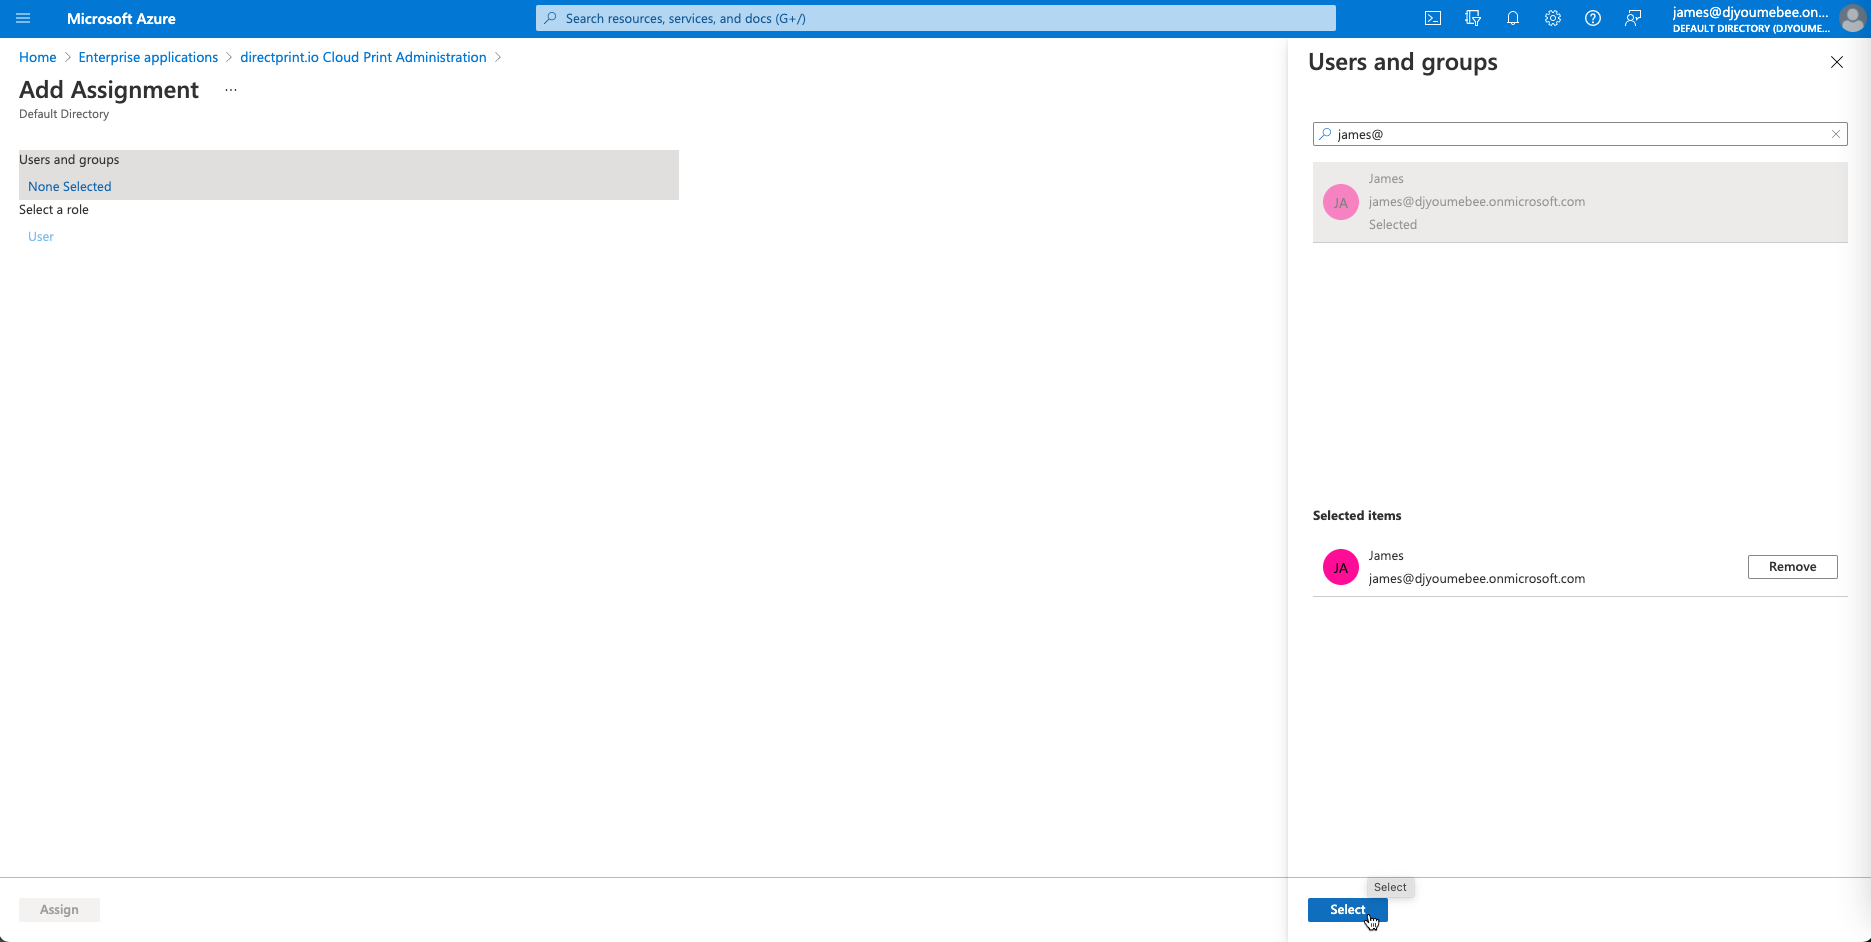Show the notifications bell panel

tap(1512, 18)
